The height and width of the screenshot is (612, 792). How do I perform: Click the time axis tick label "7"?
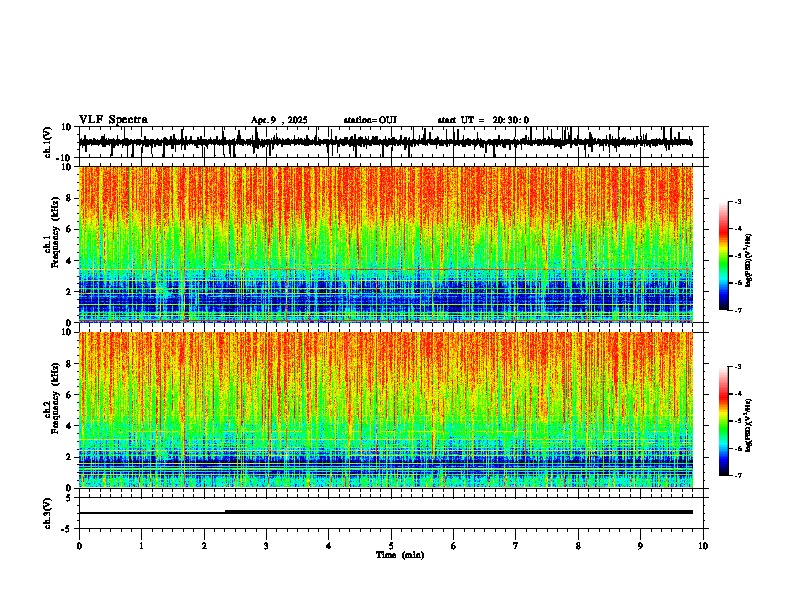tap(516, 546)
